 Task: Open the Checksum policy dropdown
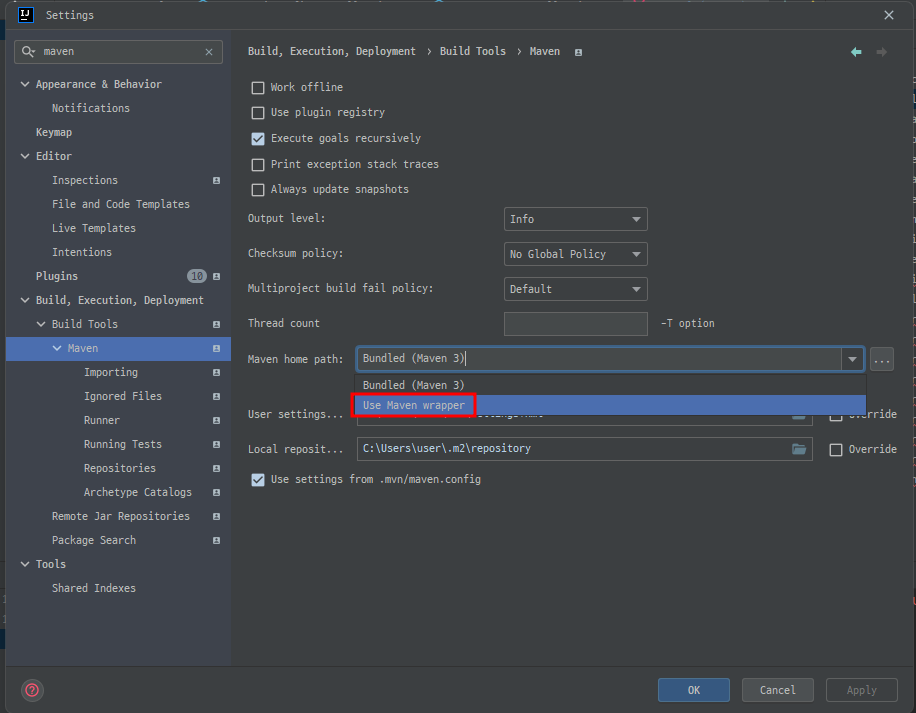tap(575, 254)
